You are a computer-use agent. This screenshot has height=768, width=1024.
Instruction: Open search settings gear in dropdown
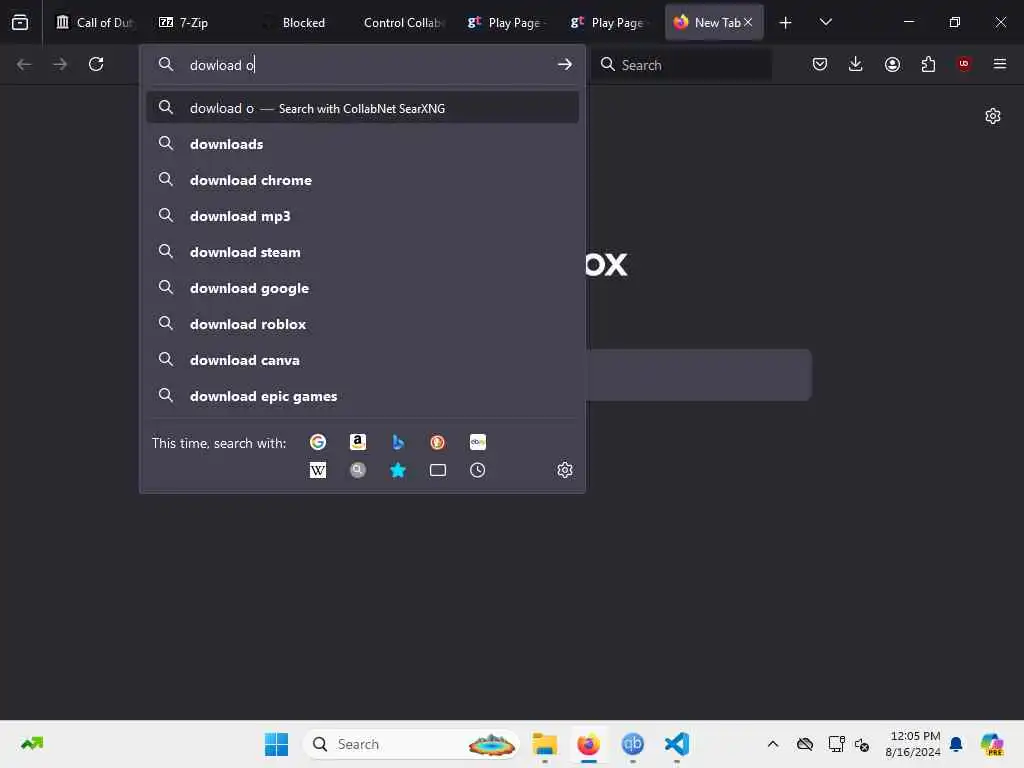point(565,470)
